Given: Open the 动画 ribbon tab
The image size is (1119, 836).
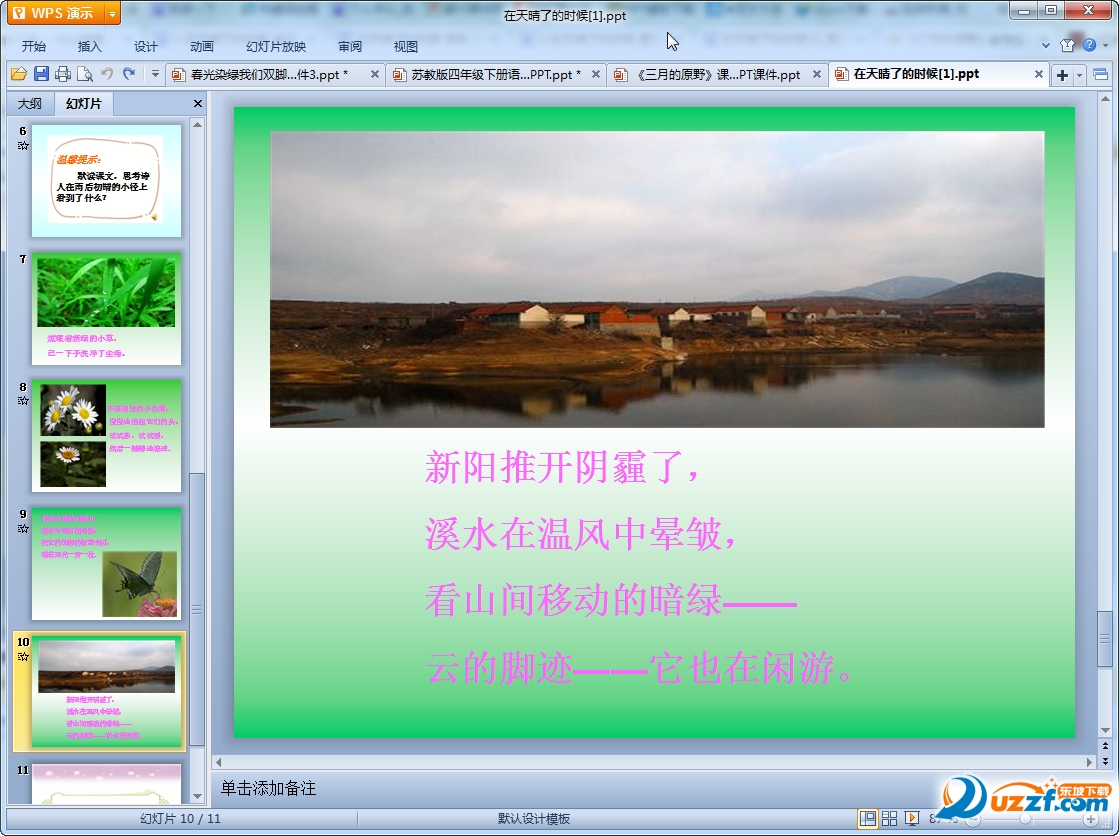Looking at the screenshot, I should coord(202,46).
